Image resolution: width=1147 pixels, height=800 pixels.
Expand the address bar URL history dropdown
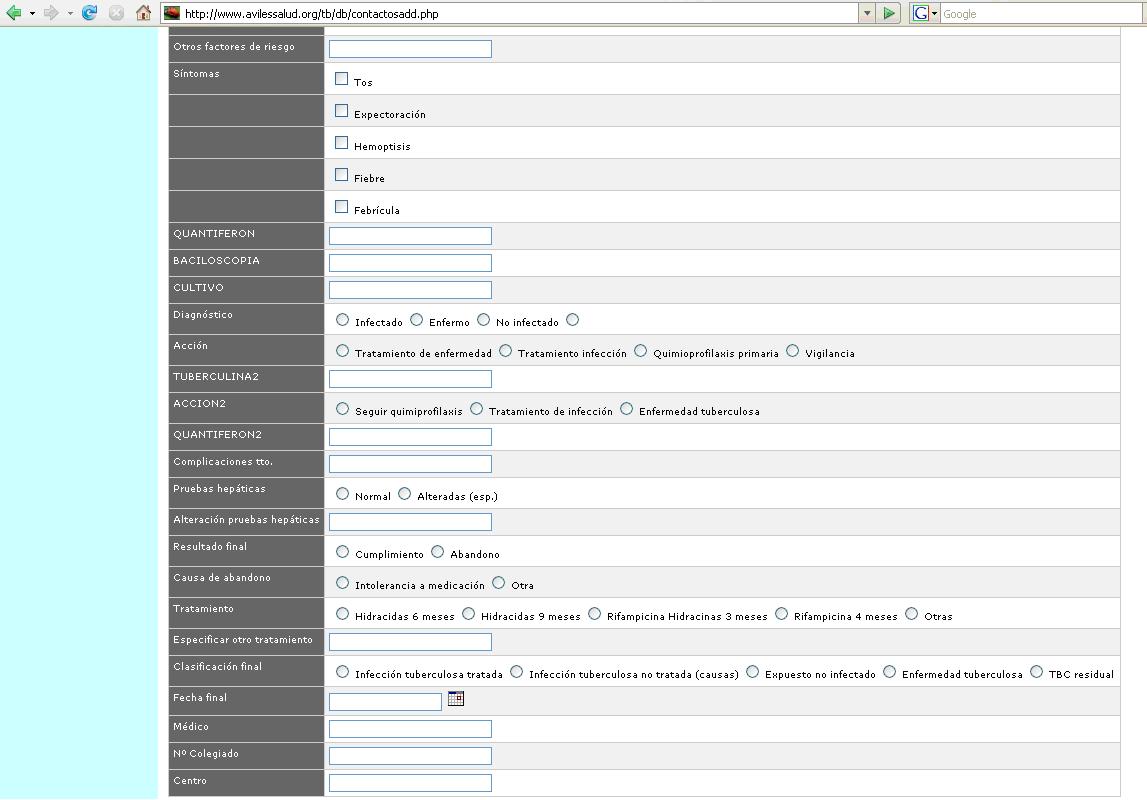(x=866, y=13)
